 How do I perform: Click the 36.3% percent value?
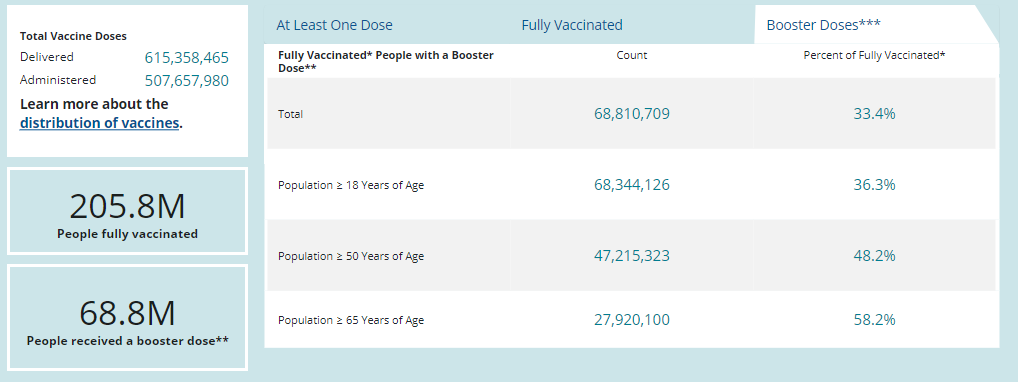(x=875, y=185)
